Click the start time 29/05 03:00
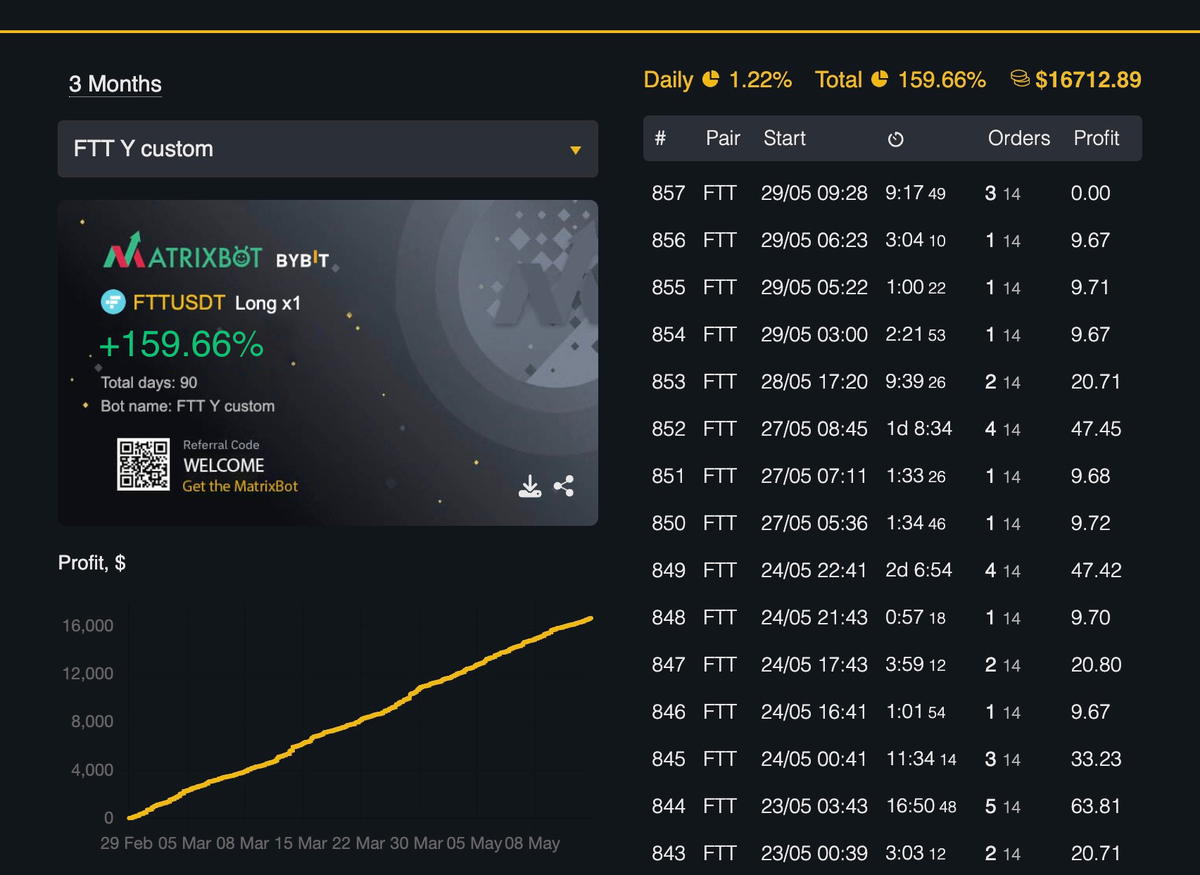This screenshot has width=1200, height=875. (x=814, y=334)
